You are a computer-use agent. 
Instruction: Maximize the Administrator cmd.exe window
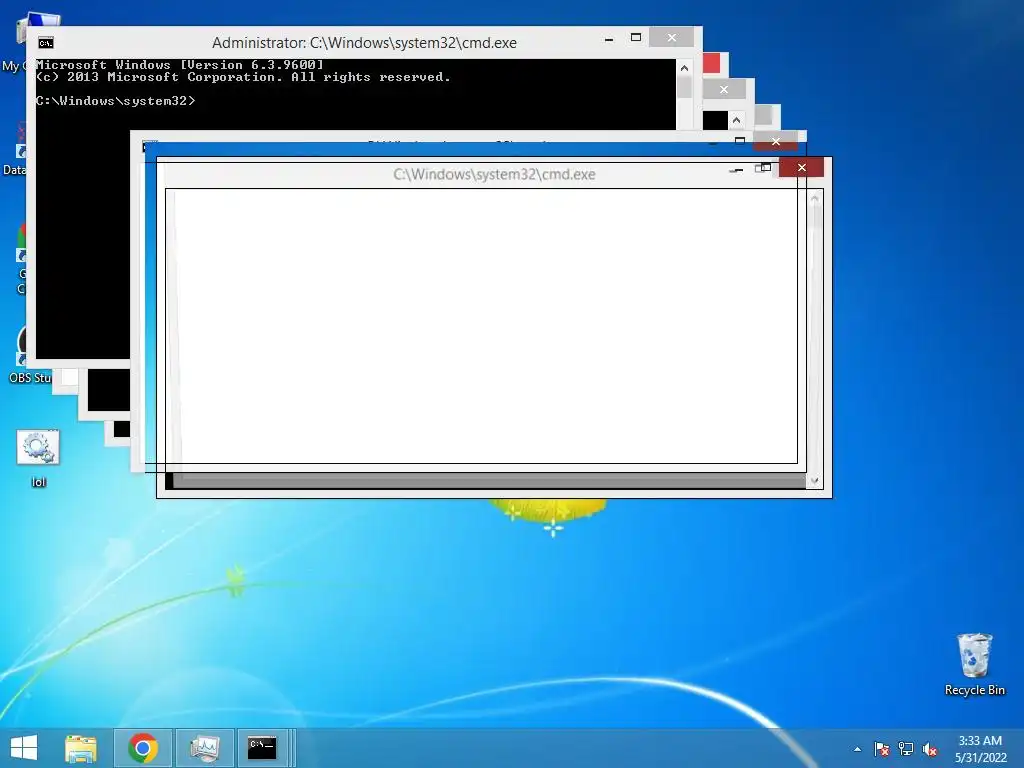[x=635, y=38]
